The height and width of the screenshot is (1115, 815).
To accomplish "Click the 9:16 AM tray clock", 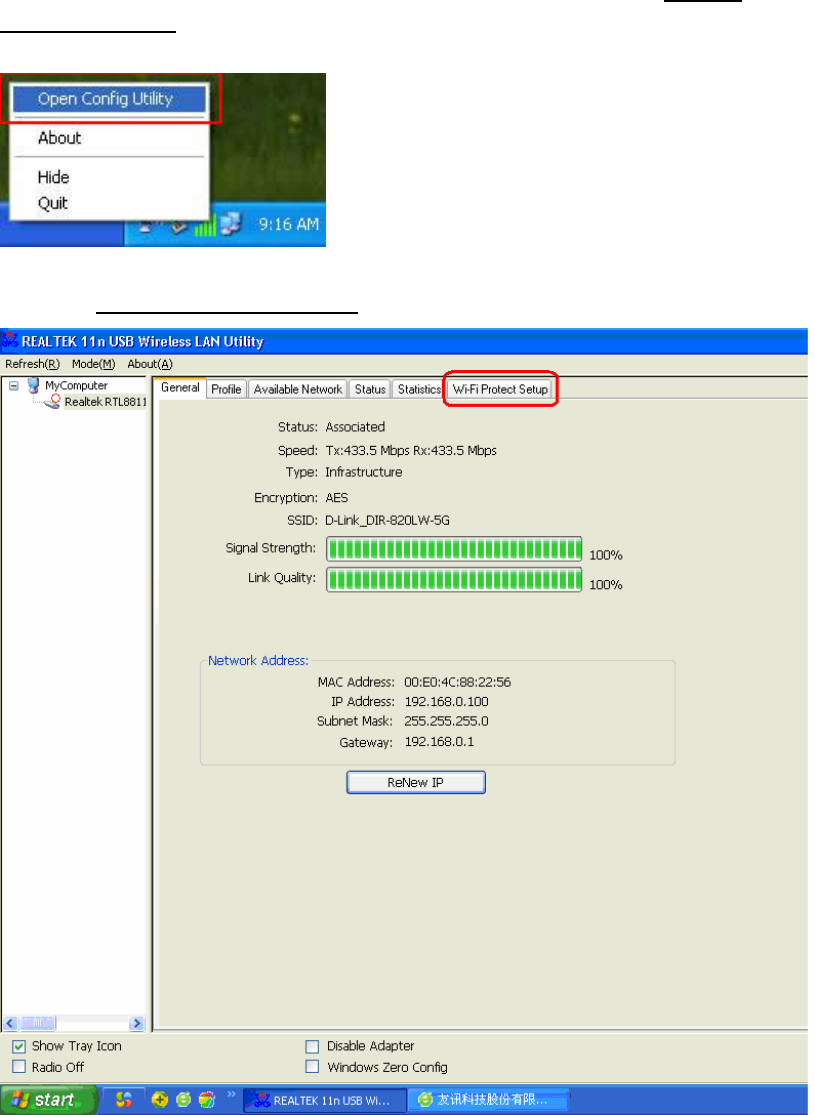I will (287, 225).
